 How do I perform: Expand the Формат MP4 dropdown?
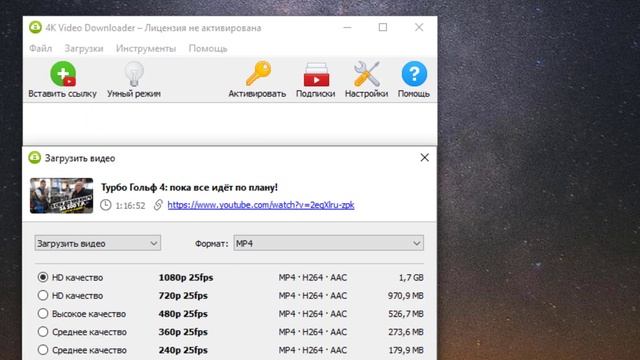coord(329,243)
